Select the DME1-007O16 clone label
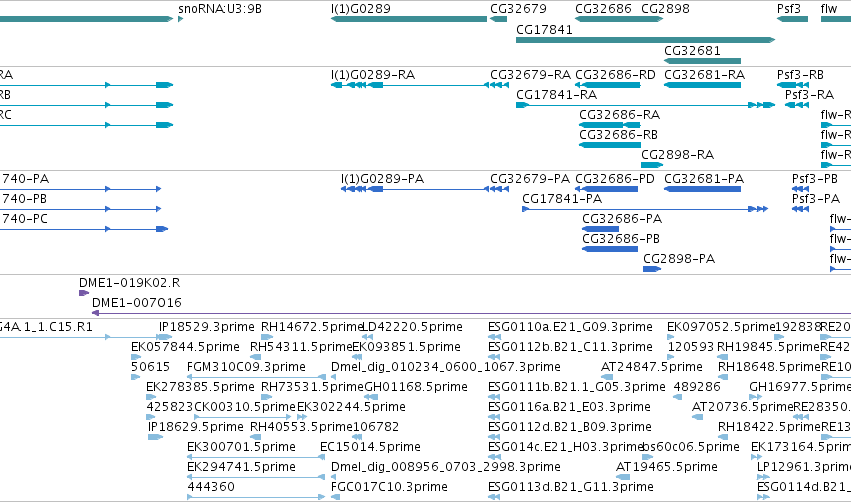Viewport: 851px width, 502px height. [x=137, y=303]
